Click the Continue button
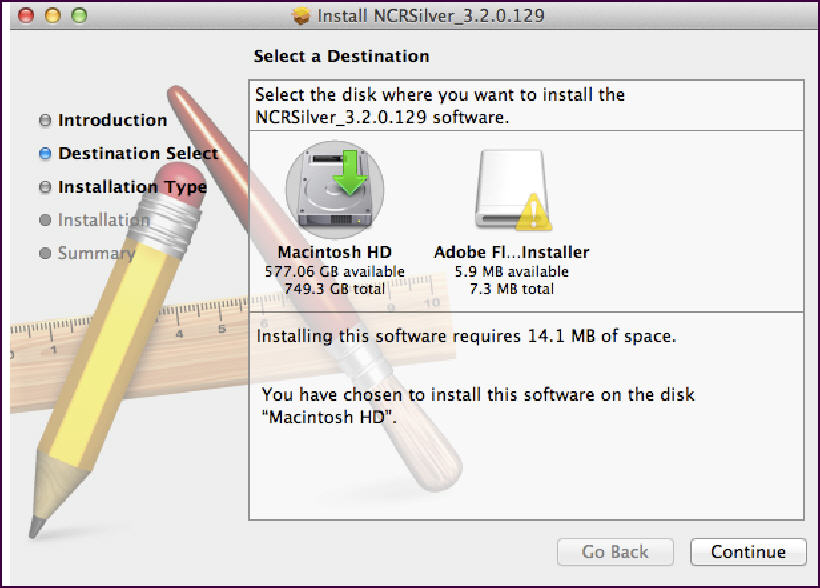 [748, 552]
